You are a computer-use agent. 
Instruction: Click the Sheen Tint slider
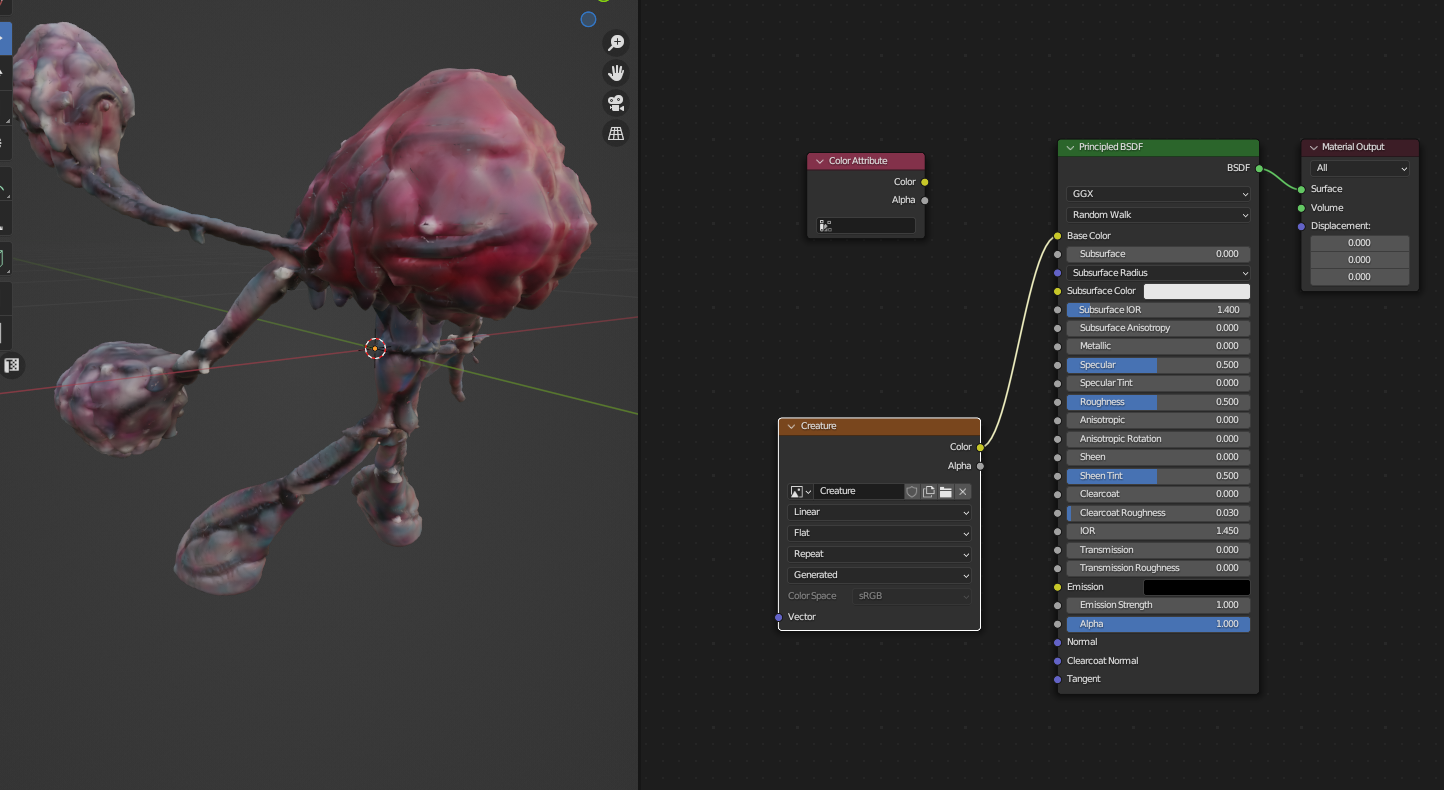[1158, 476]
